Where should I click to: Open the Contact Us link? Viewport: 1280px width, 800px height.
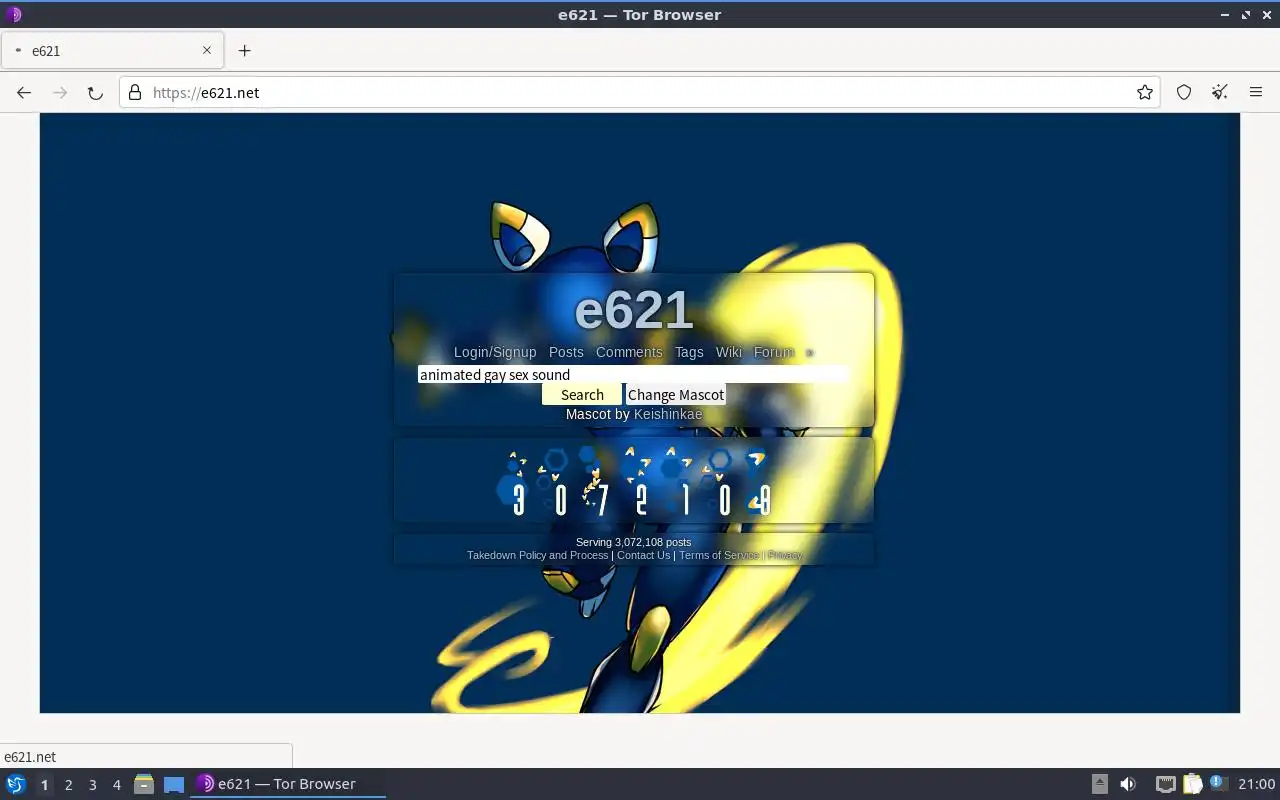644,555
